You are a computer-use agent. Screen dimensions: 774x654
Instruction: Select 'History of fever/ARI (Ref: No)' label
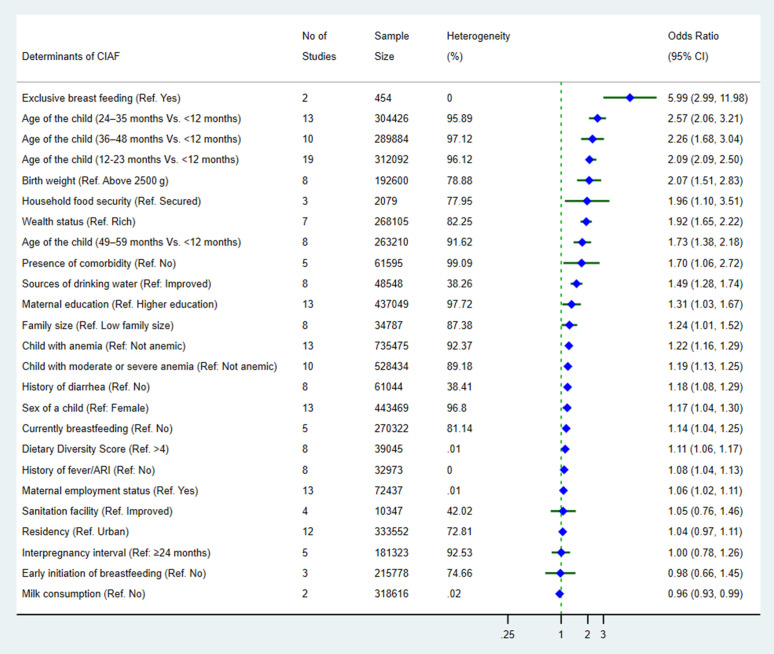pos(88,470)
